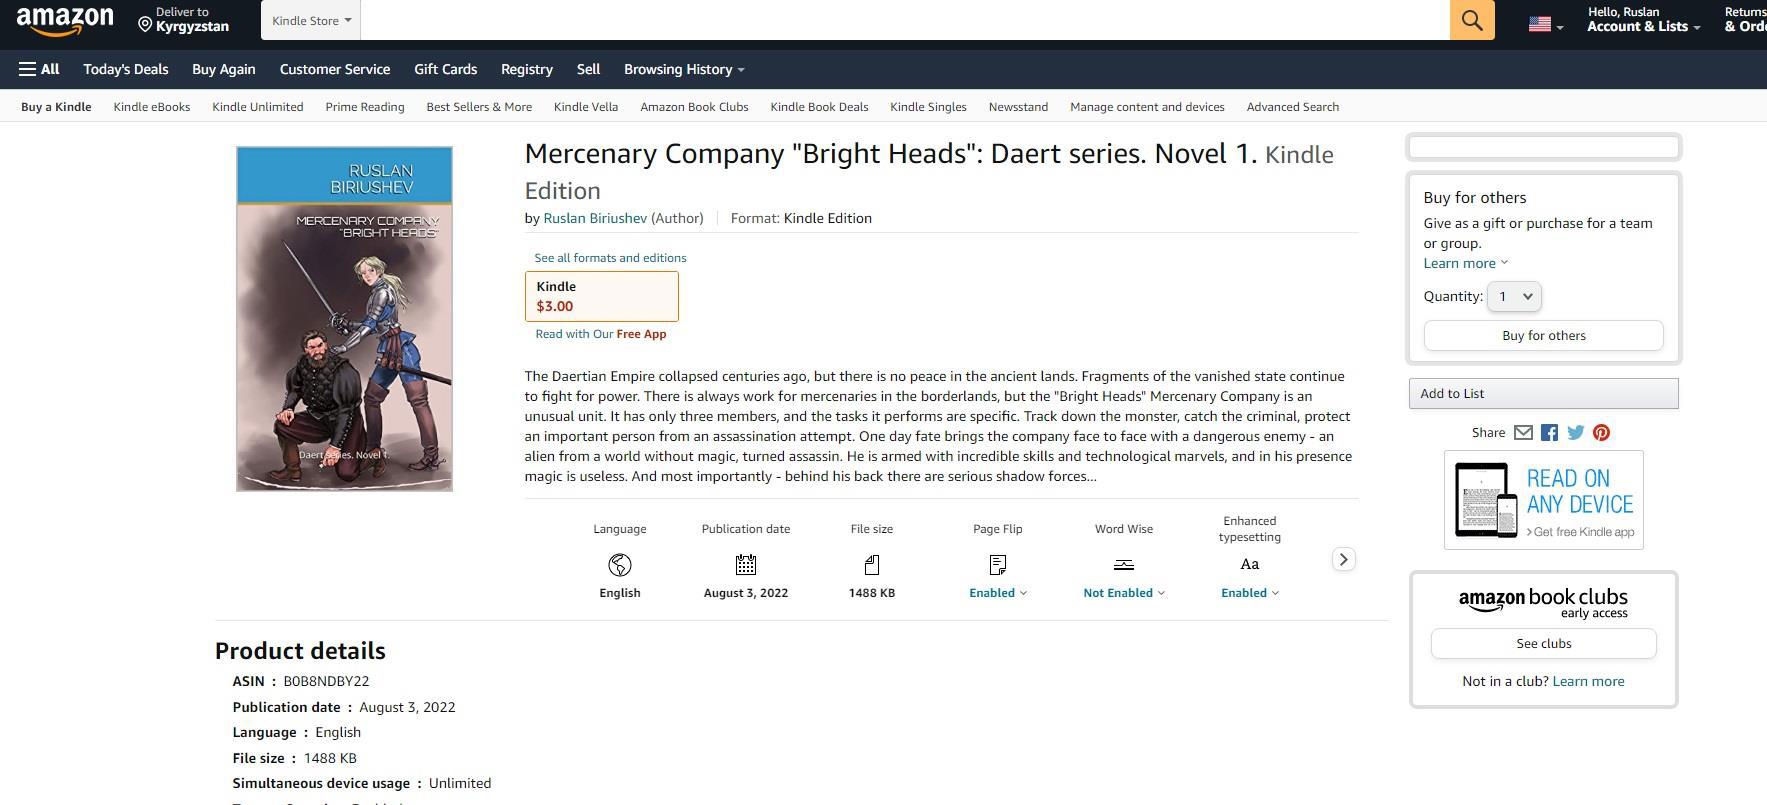Open author Ruslan Biriushev's page link

tap(595, 218)
